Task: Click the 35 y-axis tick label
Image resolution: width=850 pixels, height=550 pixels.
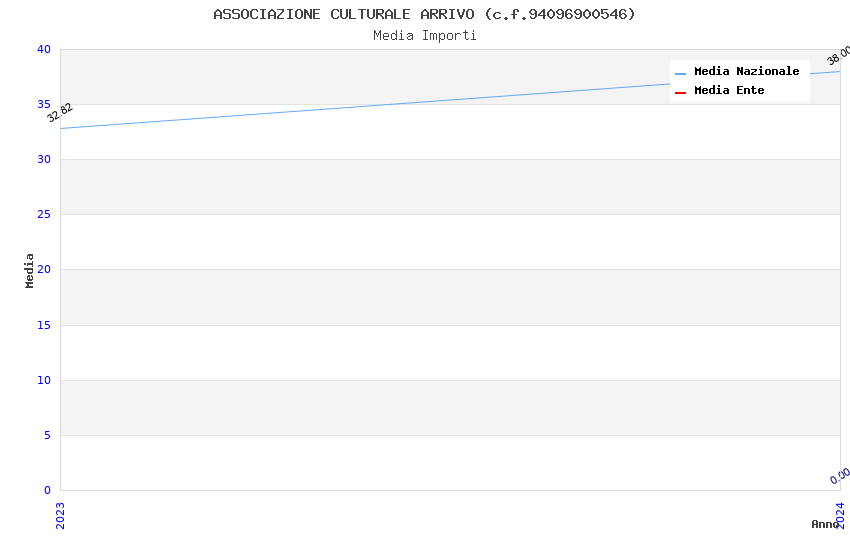Action: click(44, 105)
